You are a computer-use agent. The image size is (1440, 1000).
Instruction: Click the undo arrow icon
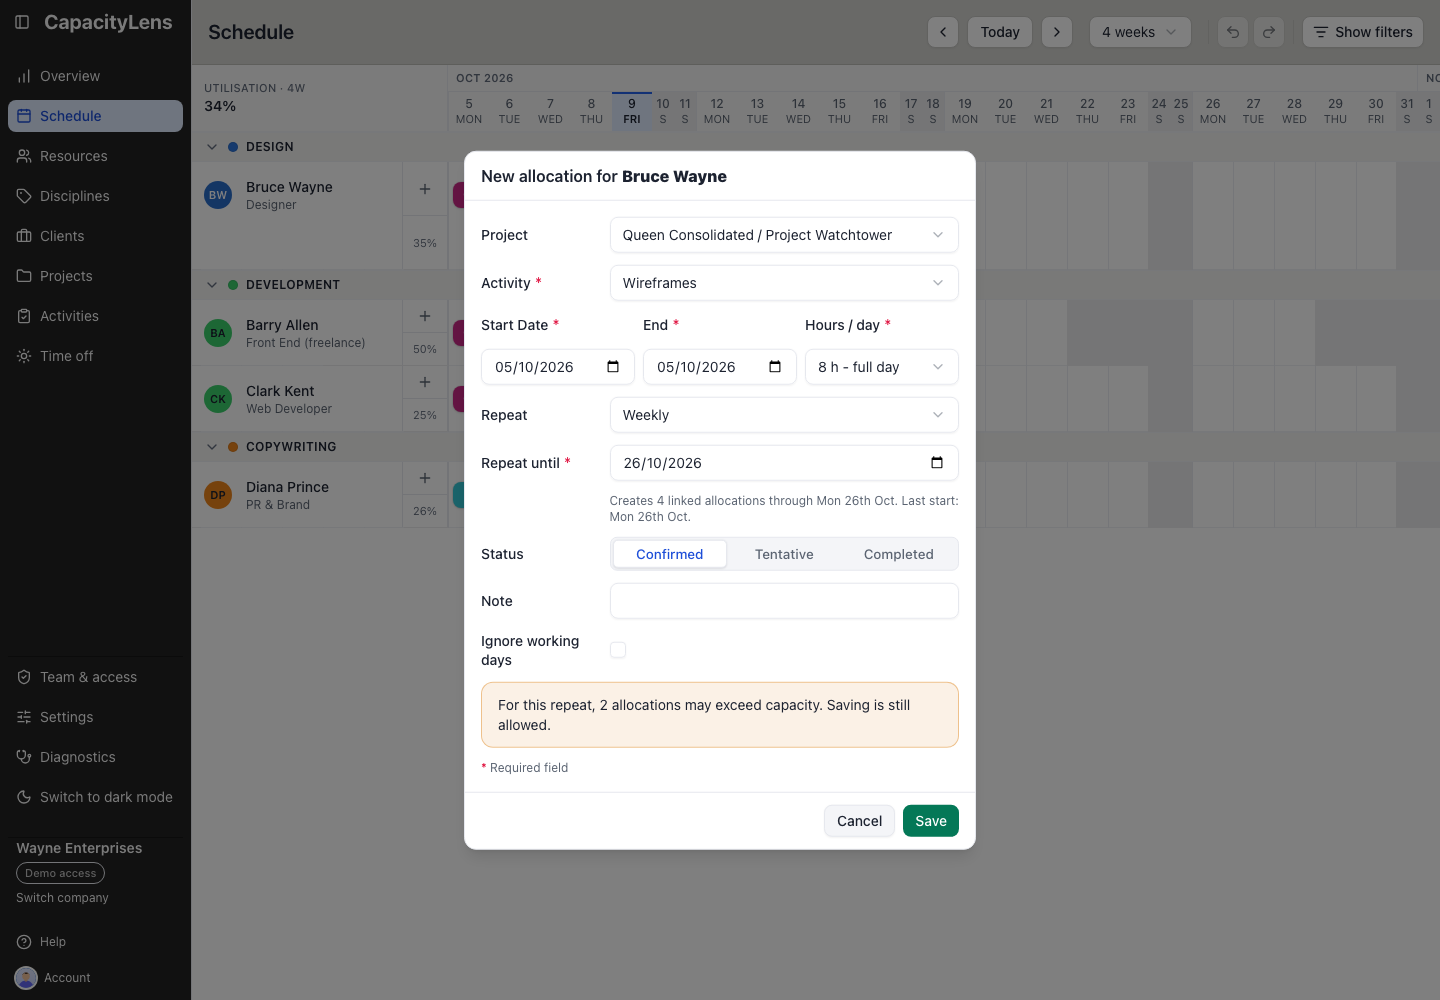pos(1233,32)
